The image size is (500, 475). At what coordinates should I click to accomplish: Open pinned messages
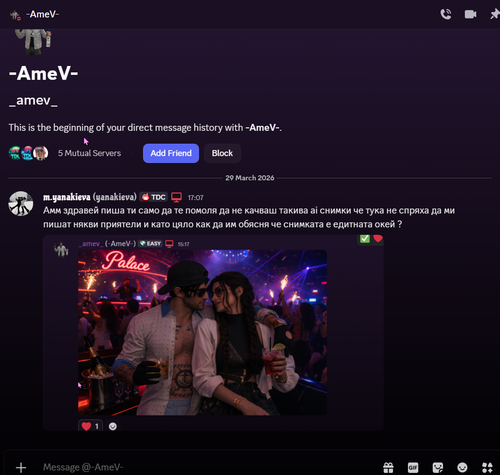tap(494, 14)
